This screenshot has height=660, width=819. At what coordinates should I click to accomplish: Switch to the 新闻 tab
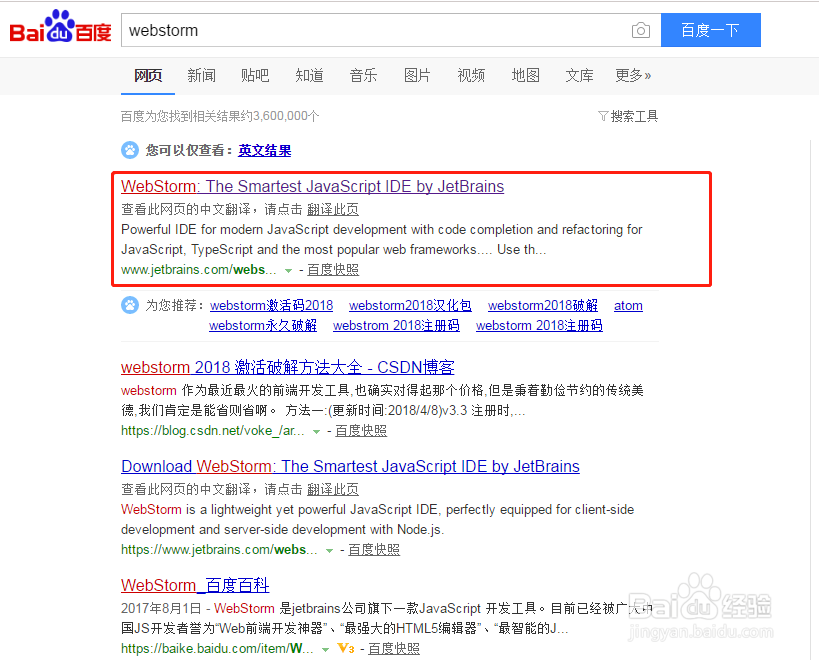202,76
